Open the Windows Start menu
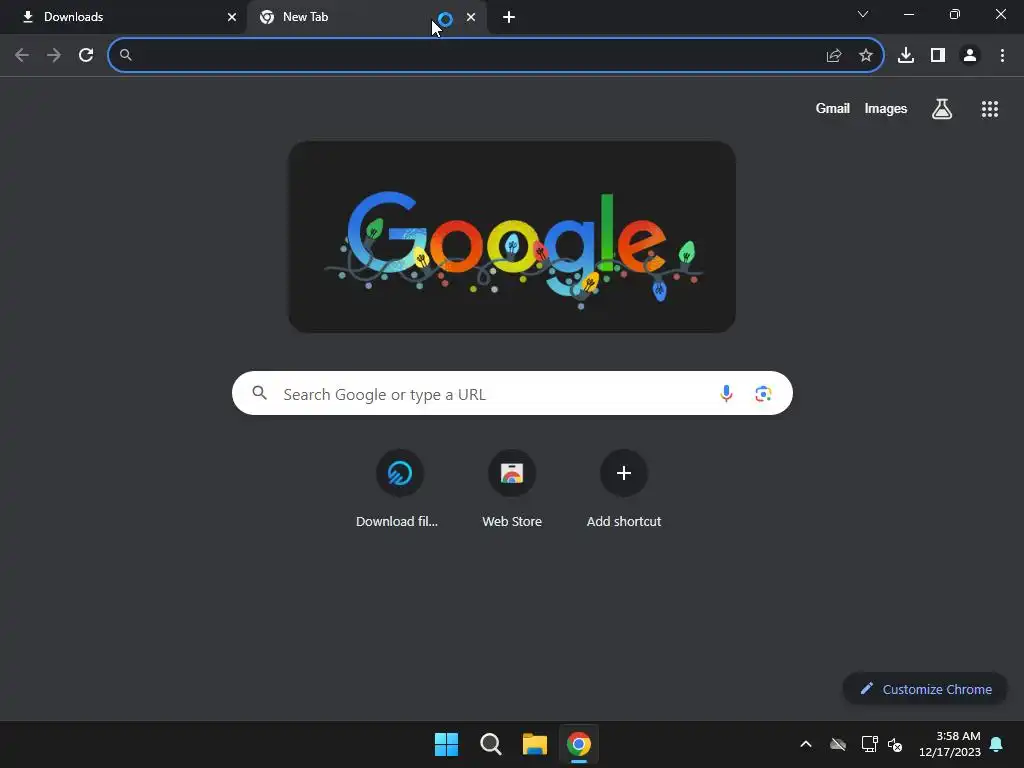Image resolution: width=1024 pixels, height=768 pixels. point(447,744)
